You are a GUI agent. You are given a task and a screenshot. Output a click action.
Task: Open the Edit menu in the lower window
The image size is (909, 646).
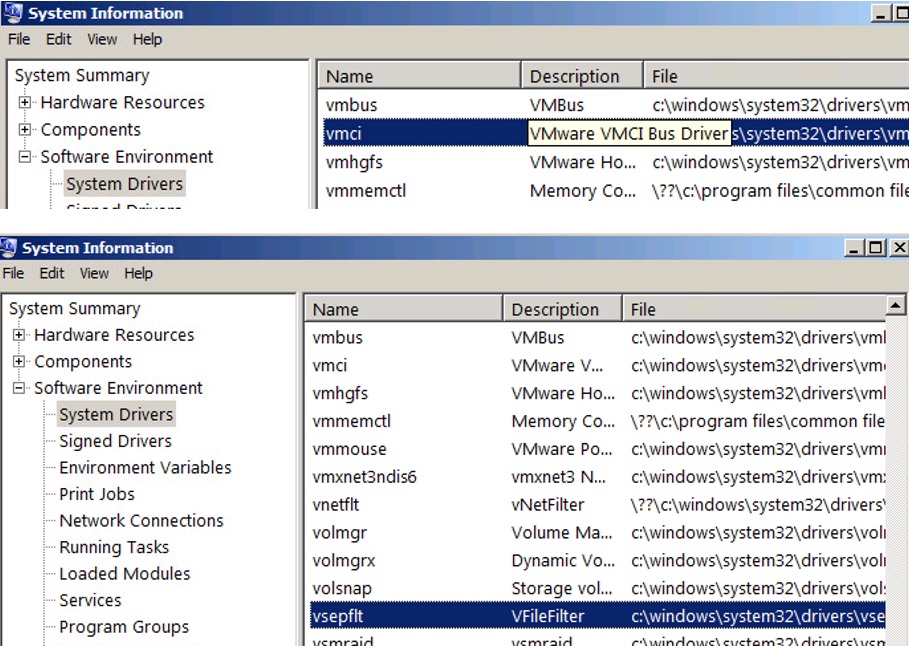52,273
